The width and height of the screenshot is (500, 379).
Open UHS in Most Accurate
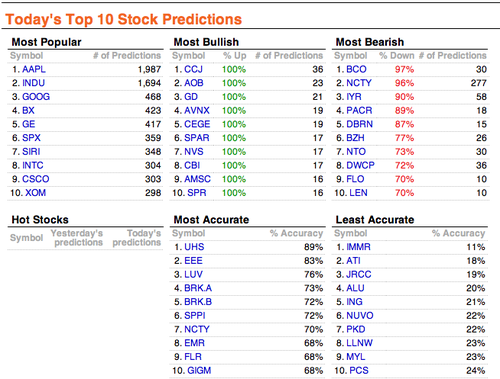tap(194, 247)
